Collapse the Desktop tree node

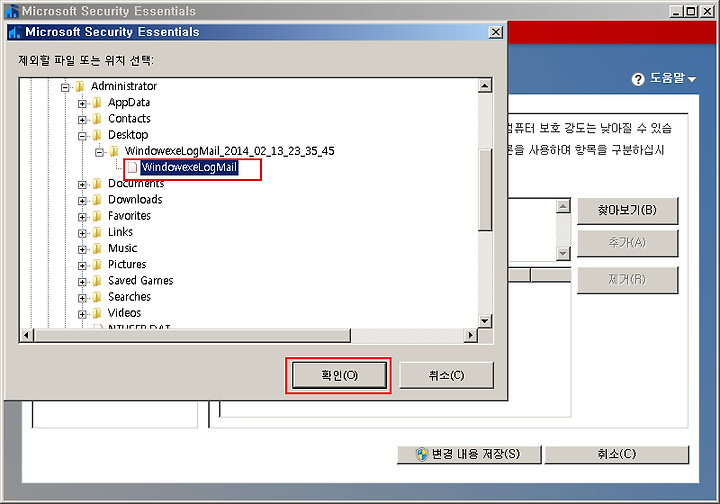point(82,136)
